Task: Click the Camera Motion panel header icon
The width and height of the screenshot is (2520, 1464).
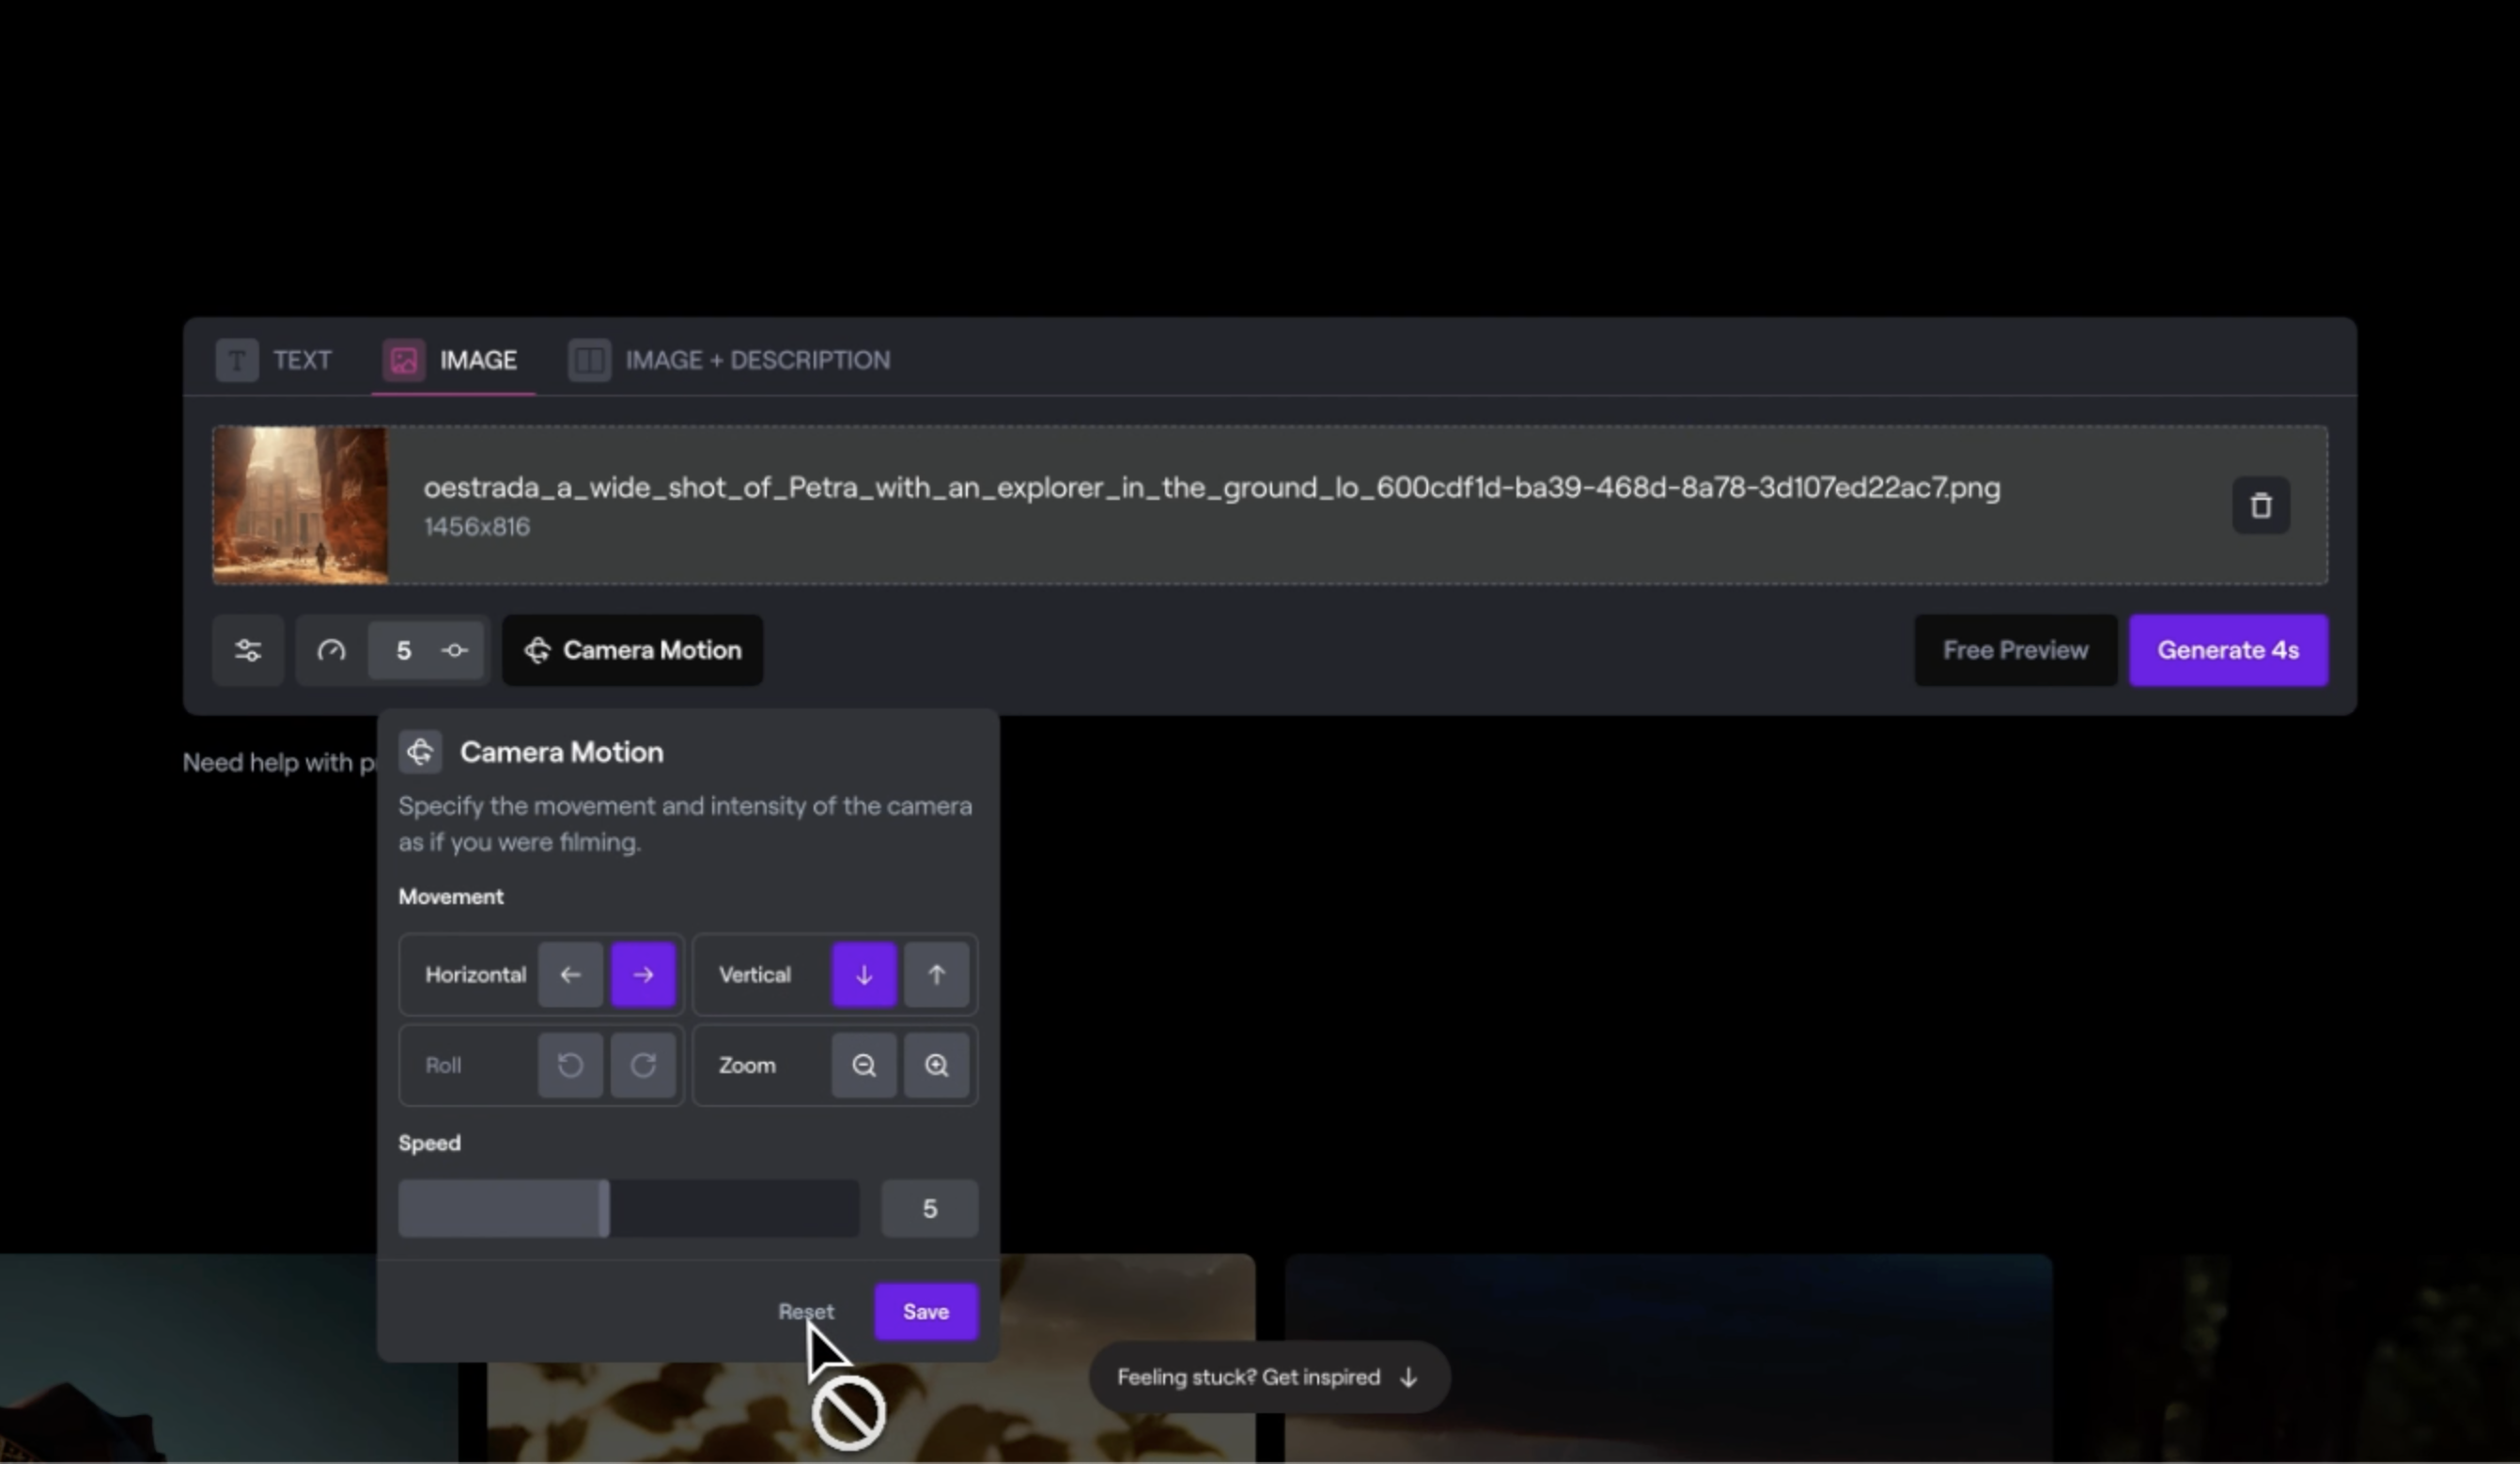Action: pos(420,752)
